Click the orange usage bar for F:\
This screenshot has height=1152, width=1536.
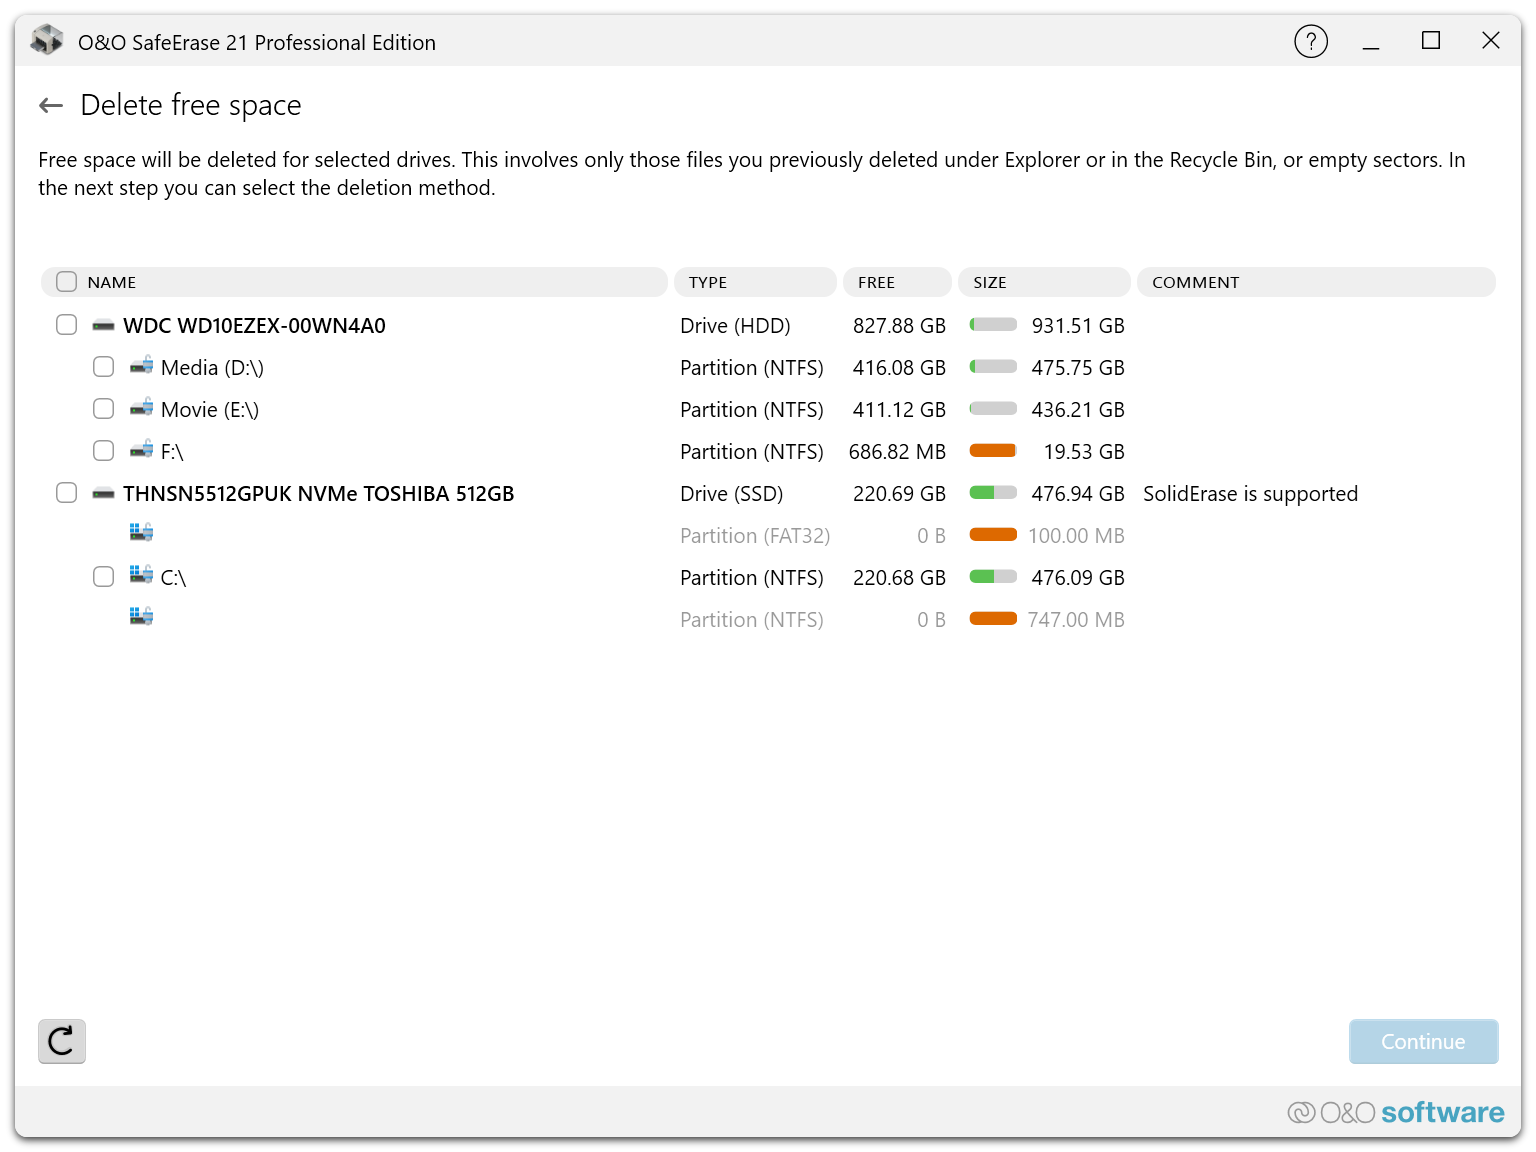pyautogui.click(x=993, y=451)
